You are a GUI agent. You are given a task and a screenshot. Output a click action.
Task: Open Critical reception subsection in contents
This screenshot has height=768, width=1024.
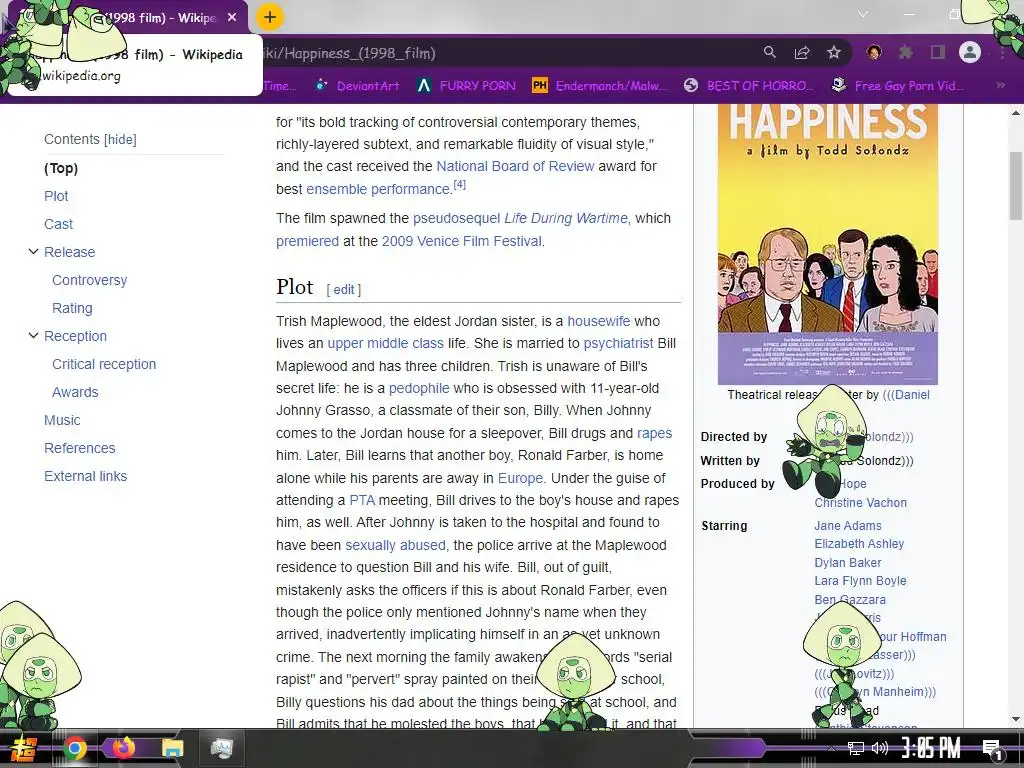click(x=104, y=364)
